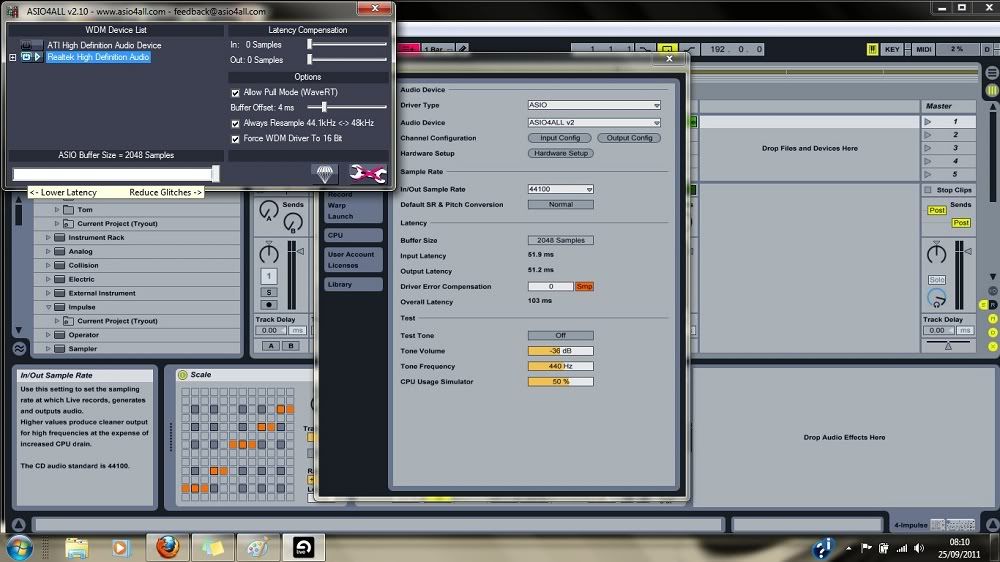The width and height of the screenshot is (1000, 562).
Task: Toggle the Scale device activator button
Action: point(182,375)
